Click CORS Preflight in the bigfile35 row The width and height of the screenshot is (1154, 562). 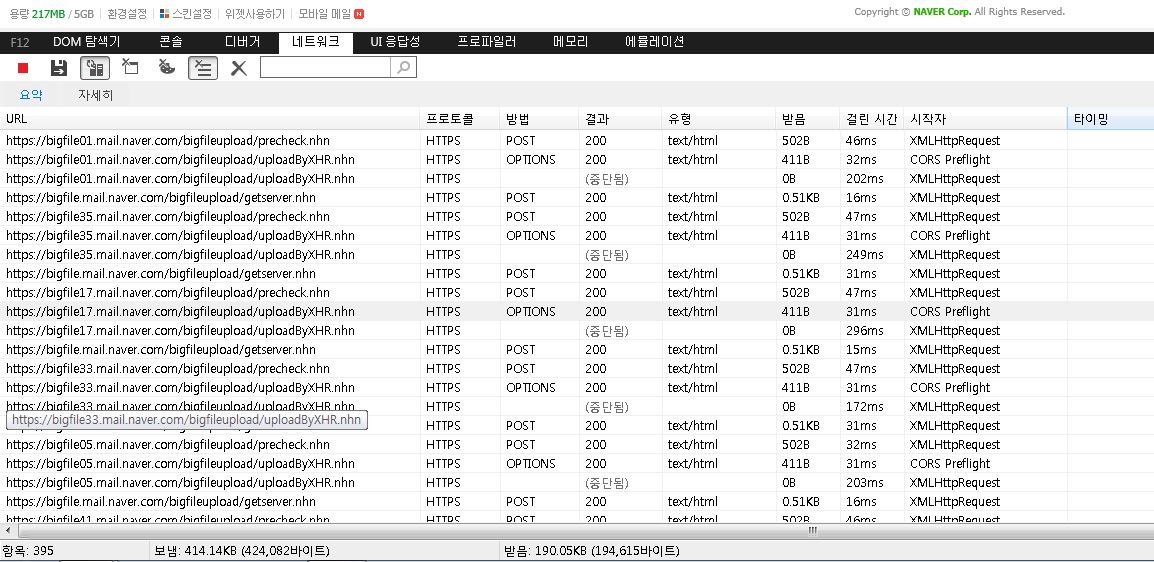point(950,235)
